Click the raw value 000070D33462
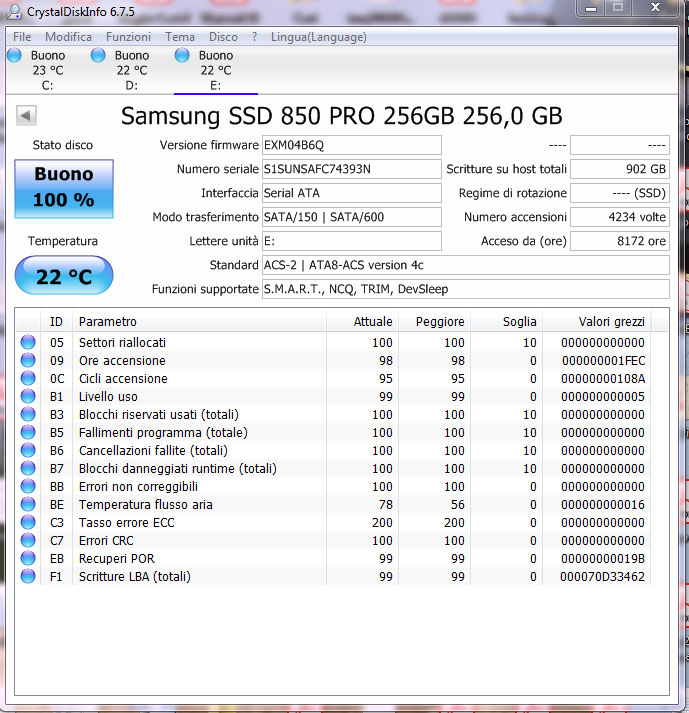The height and width of the screenshot is (713, 689). tap(603, 577)
